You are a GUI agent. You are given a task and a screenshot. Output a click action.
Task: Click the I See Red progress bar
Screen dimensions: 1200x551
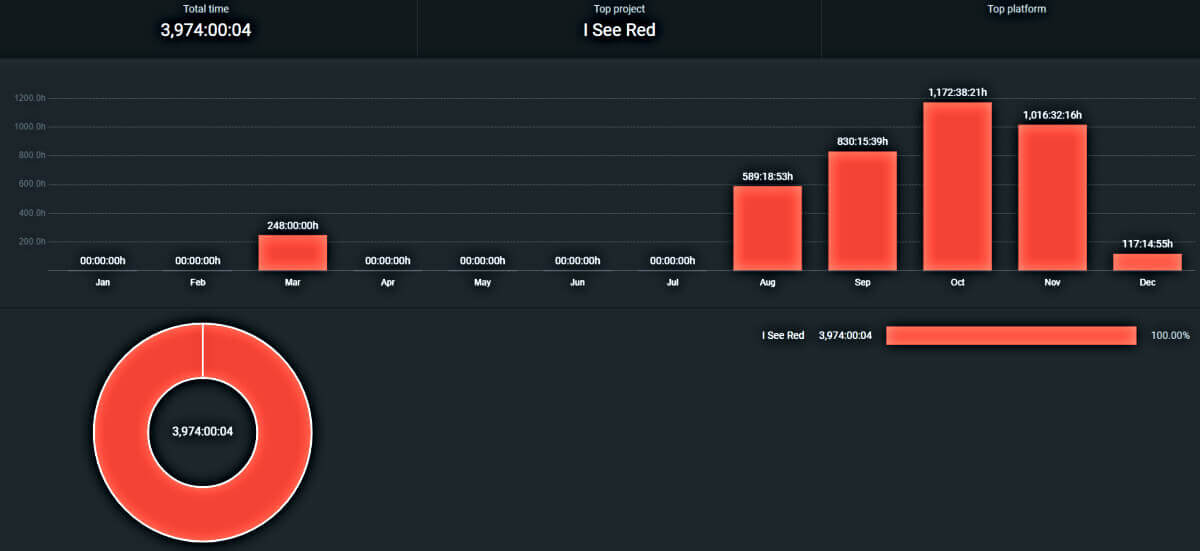point(1011,336)
